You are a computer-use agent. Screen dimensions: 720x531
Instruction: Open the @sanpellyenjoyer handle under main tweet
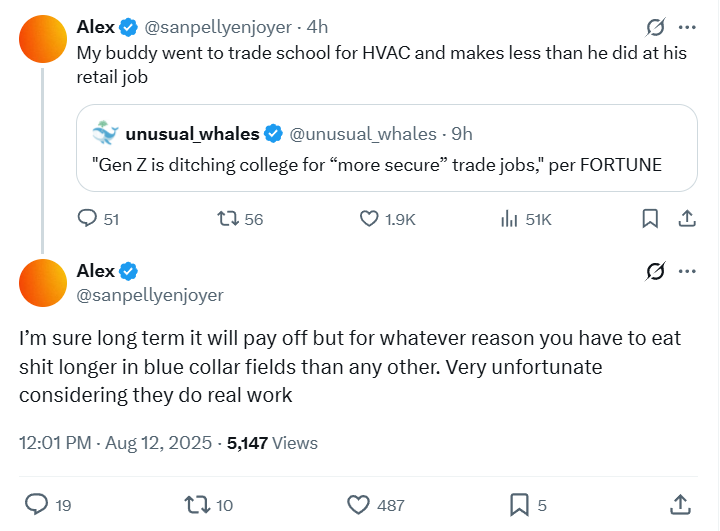click(150, 295)
